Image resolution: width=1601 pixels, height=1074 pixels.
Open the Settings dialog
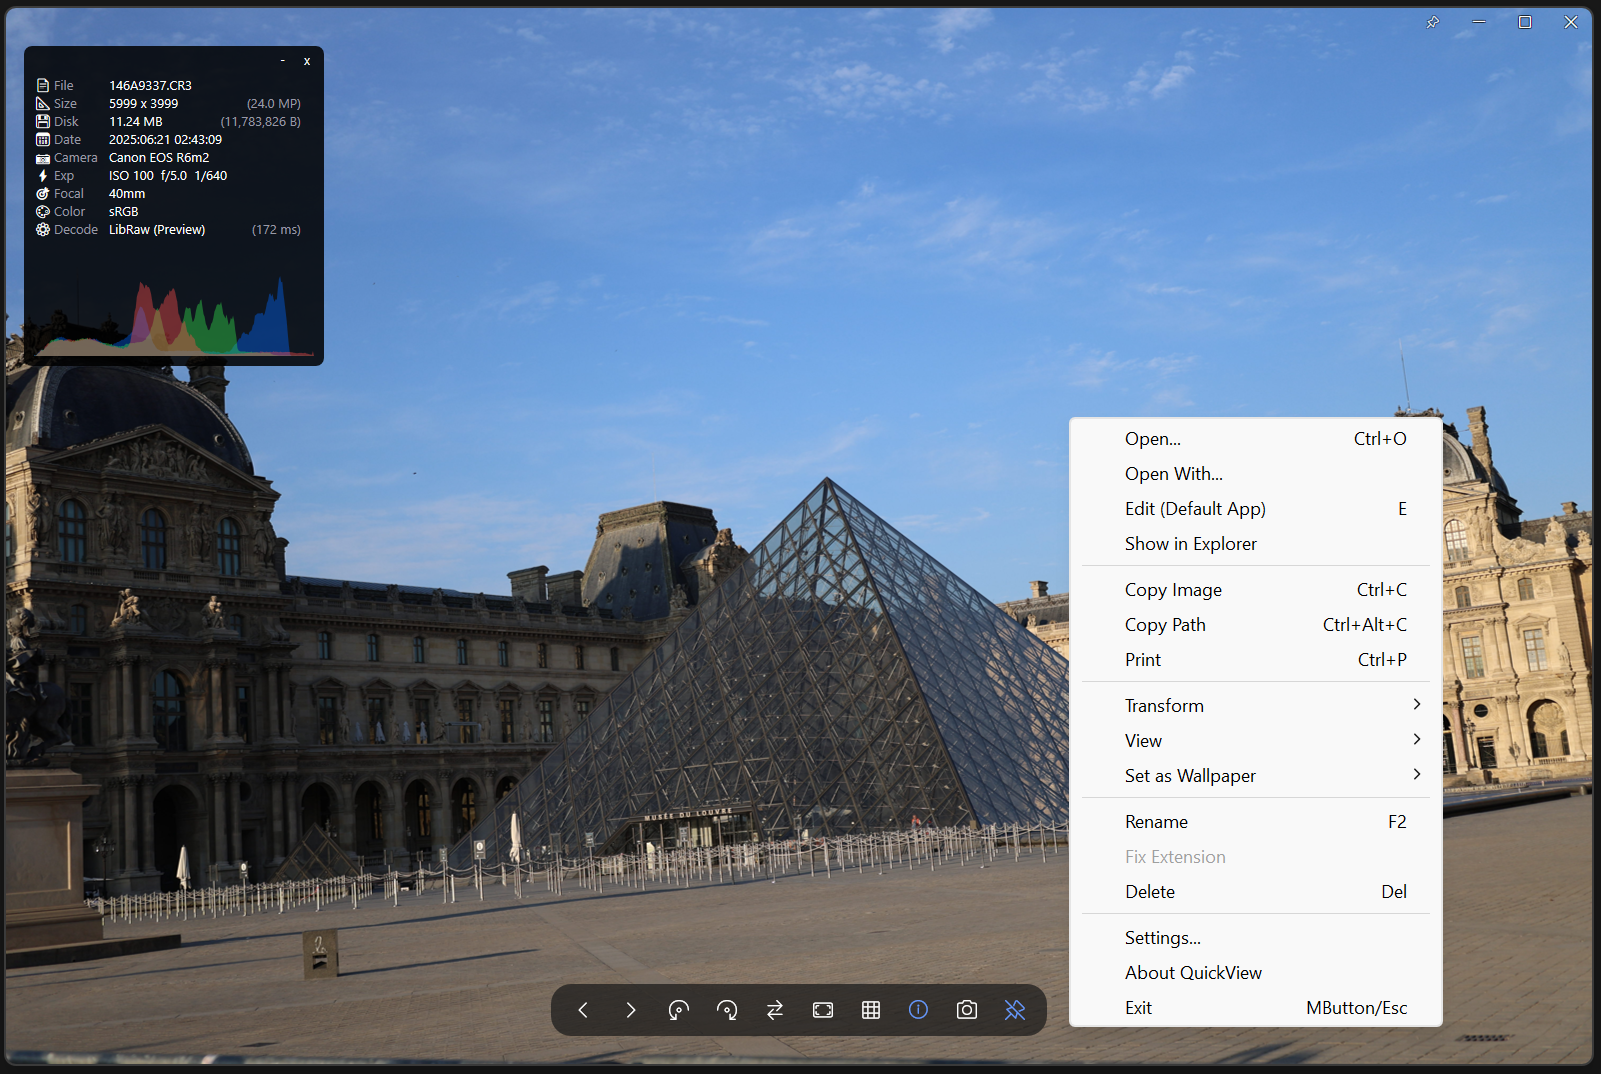click(x=1162, y=937)
